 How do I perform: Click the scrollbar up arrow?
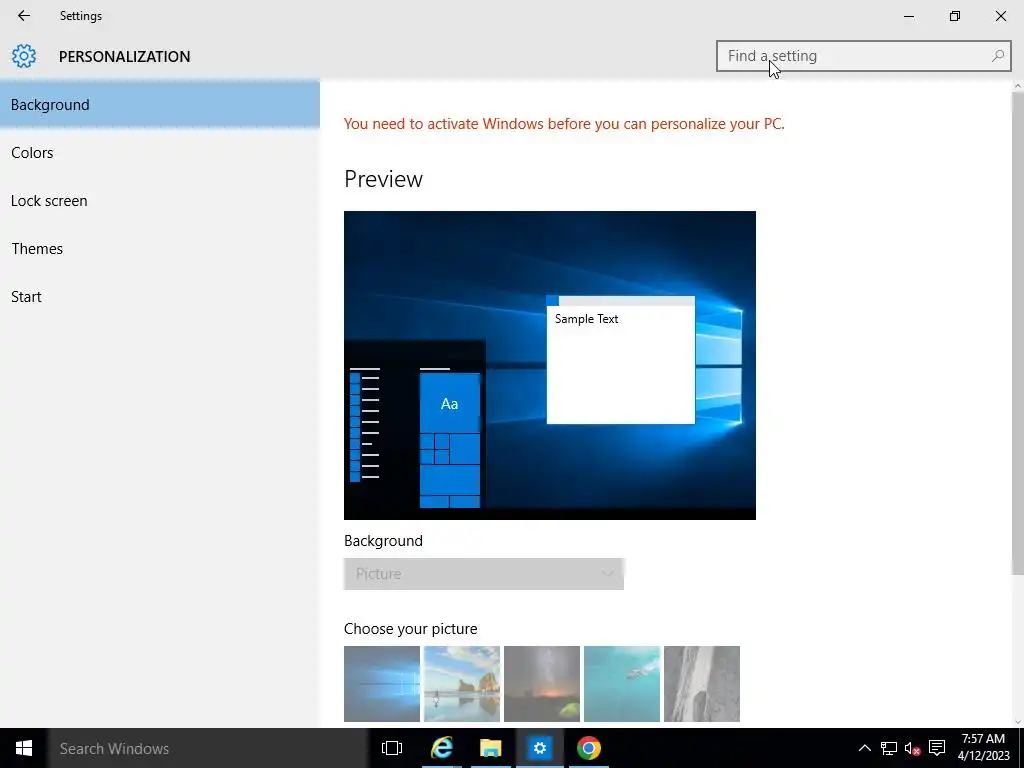pos(1017,86)
